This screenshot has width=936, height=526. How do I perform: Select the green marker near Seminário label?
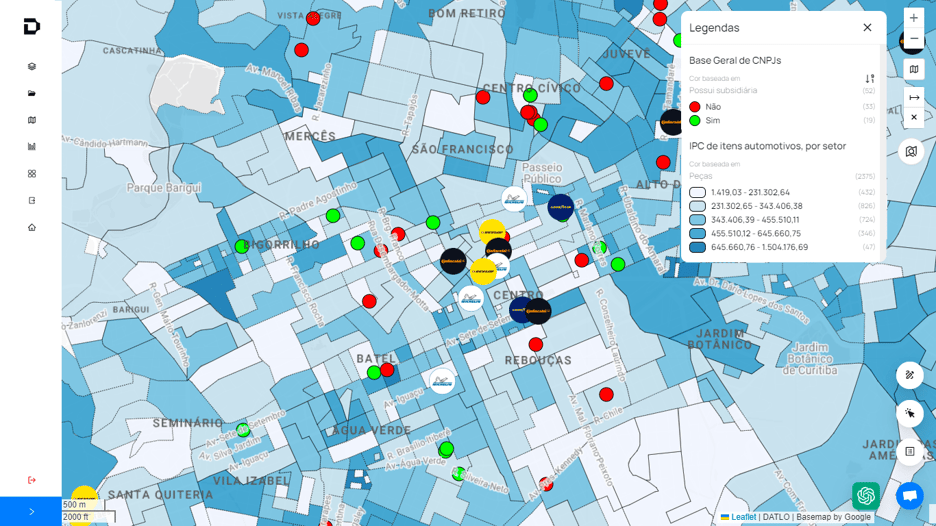[x=242, y=430]
